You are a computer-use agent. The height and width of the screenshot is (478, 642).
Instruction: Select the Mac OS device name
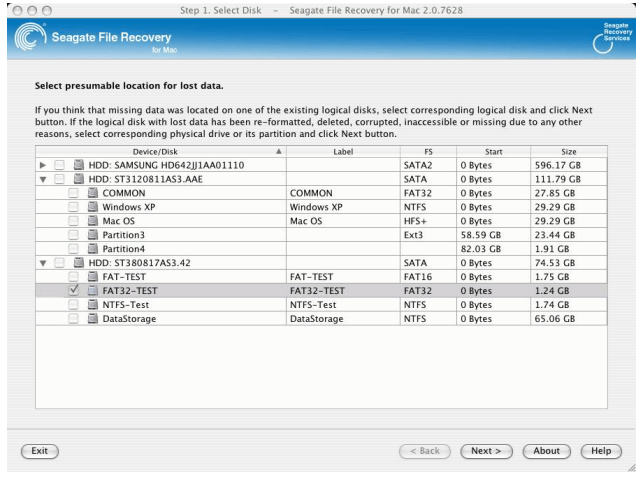tap(118, 221)
